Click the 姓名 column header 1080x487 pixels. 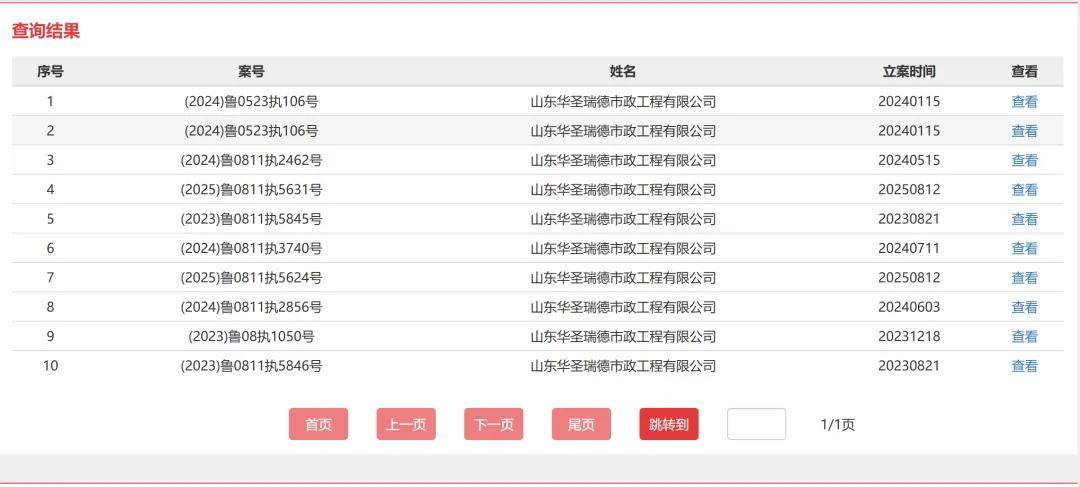[x=623, y=72]
